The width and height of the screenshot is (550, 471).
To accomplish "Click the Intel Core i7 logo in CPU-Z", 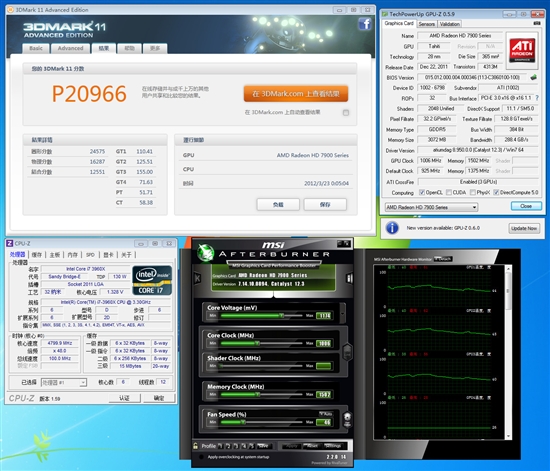I will pos(152,280).
